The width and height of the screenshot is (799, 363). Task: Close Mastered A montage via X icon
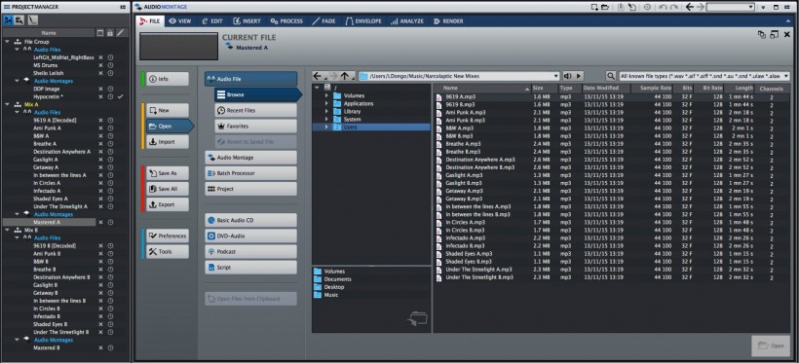100,222
